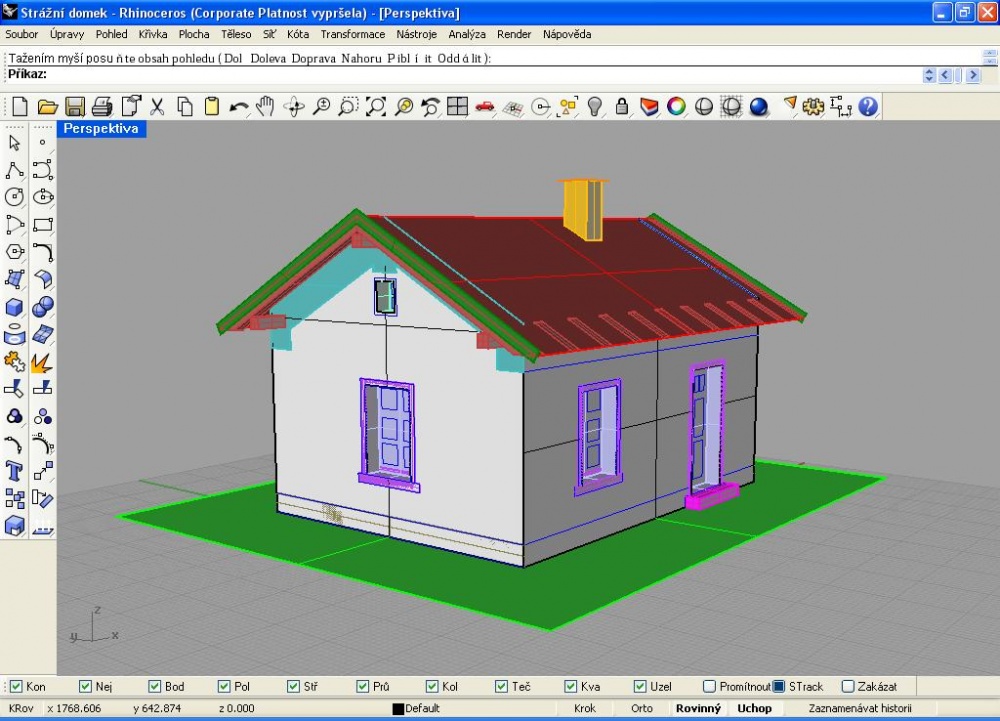Click the New document icon

tap(20, 106)
